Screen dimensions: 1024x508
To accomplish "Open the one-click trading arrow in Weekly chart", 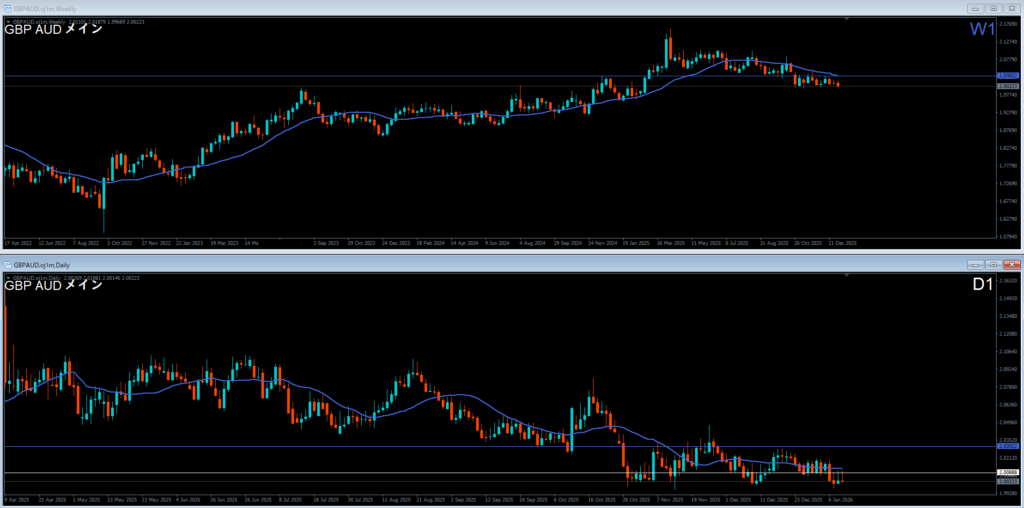I will 7,22.
